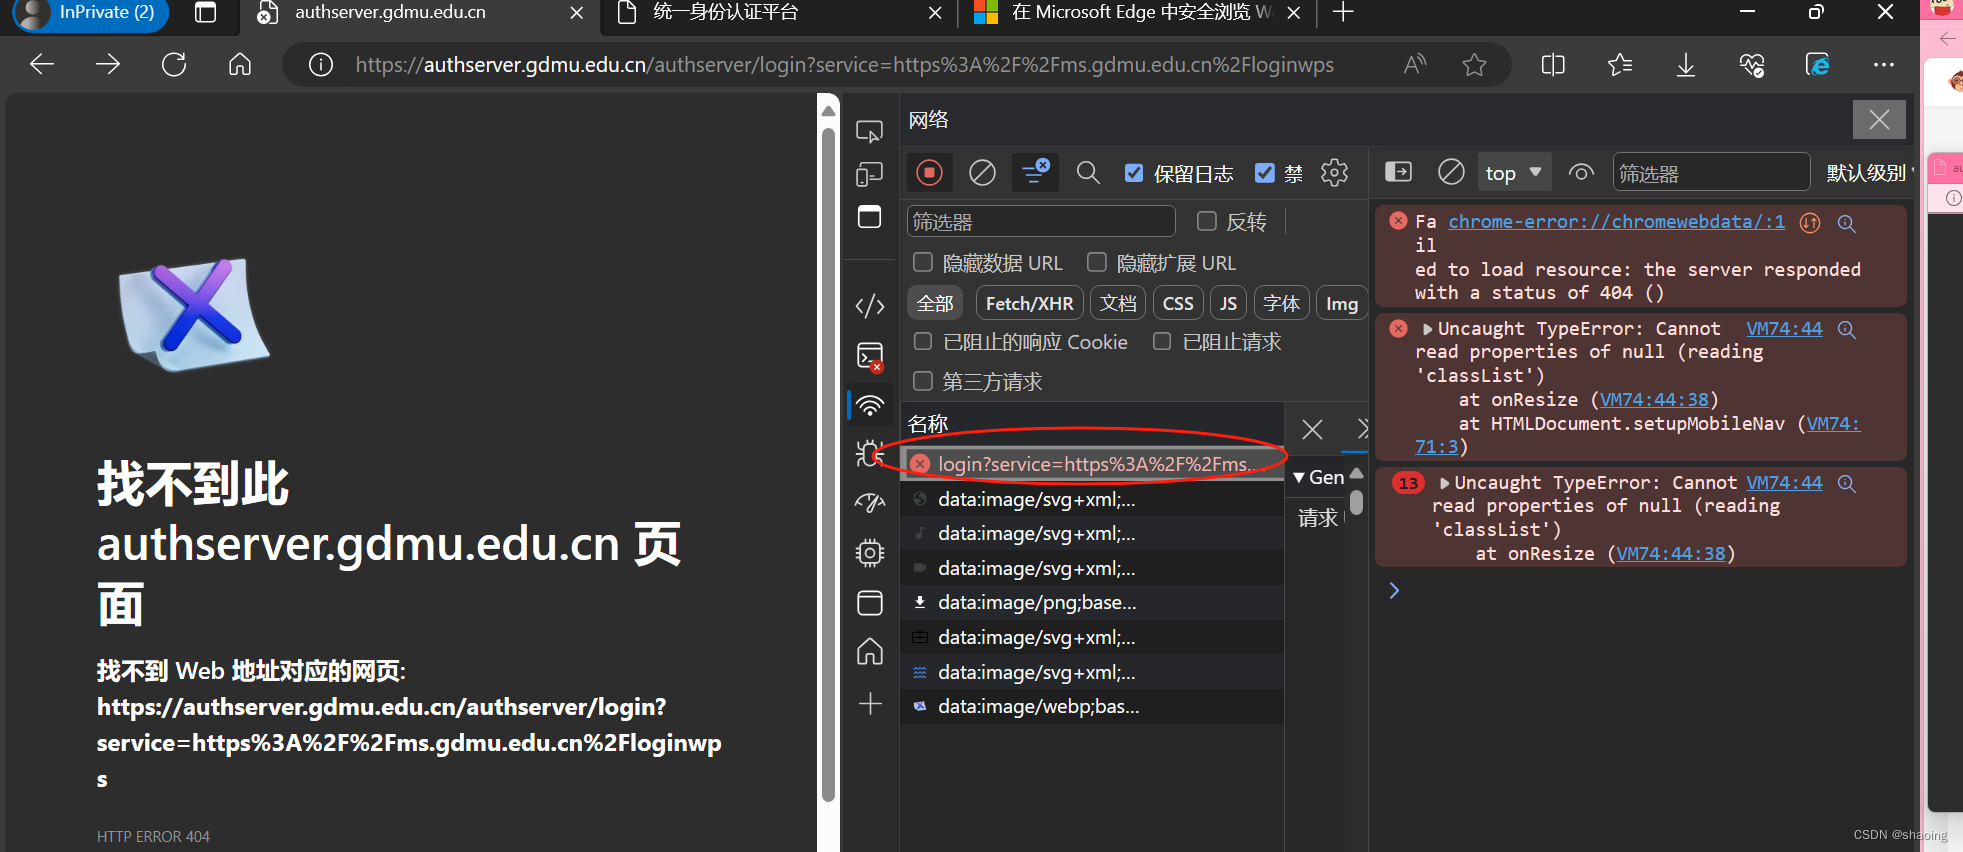This screenshot has height=852, width=1963.
Task: Open Sources bug icon panel
Action: tap(870, 454)
